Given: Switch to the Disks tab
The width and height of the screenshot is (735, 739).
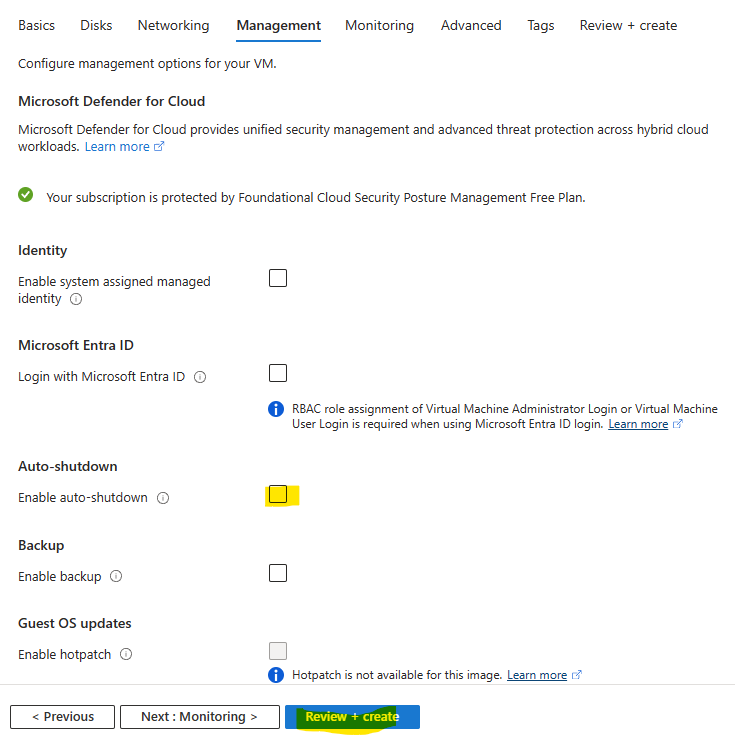Looking at the screenshot, I should point(96,25).
